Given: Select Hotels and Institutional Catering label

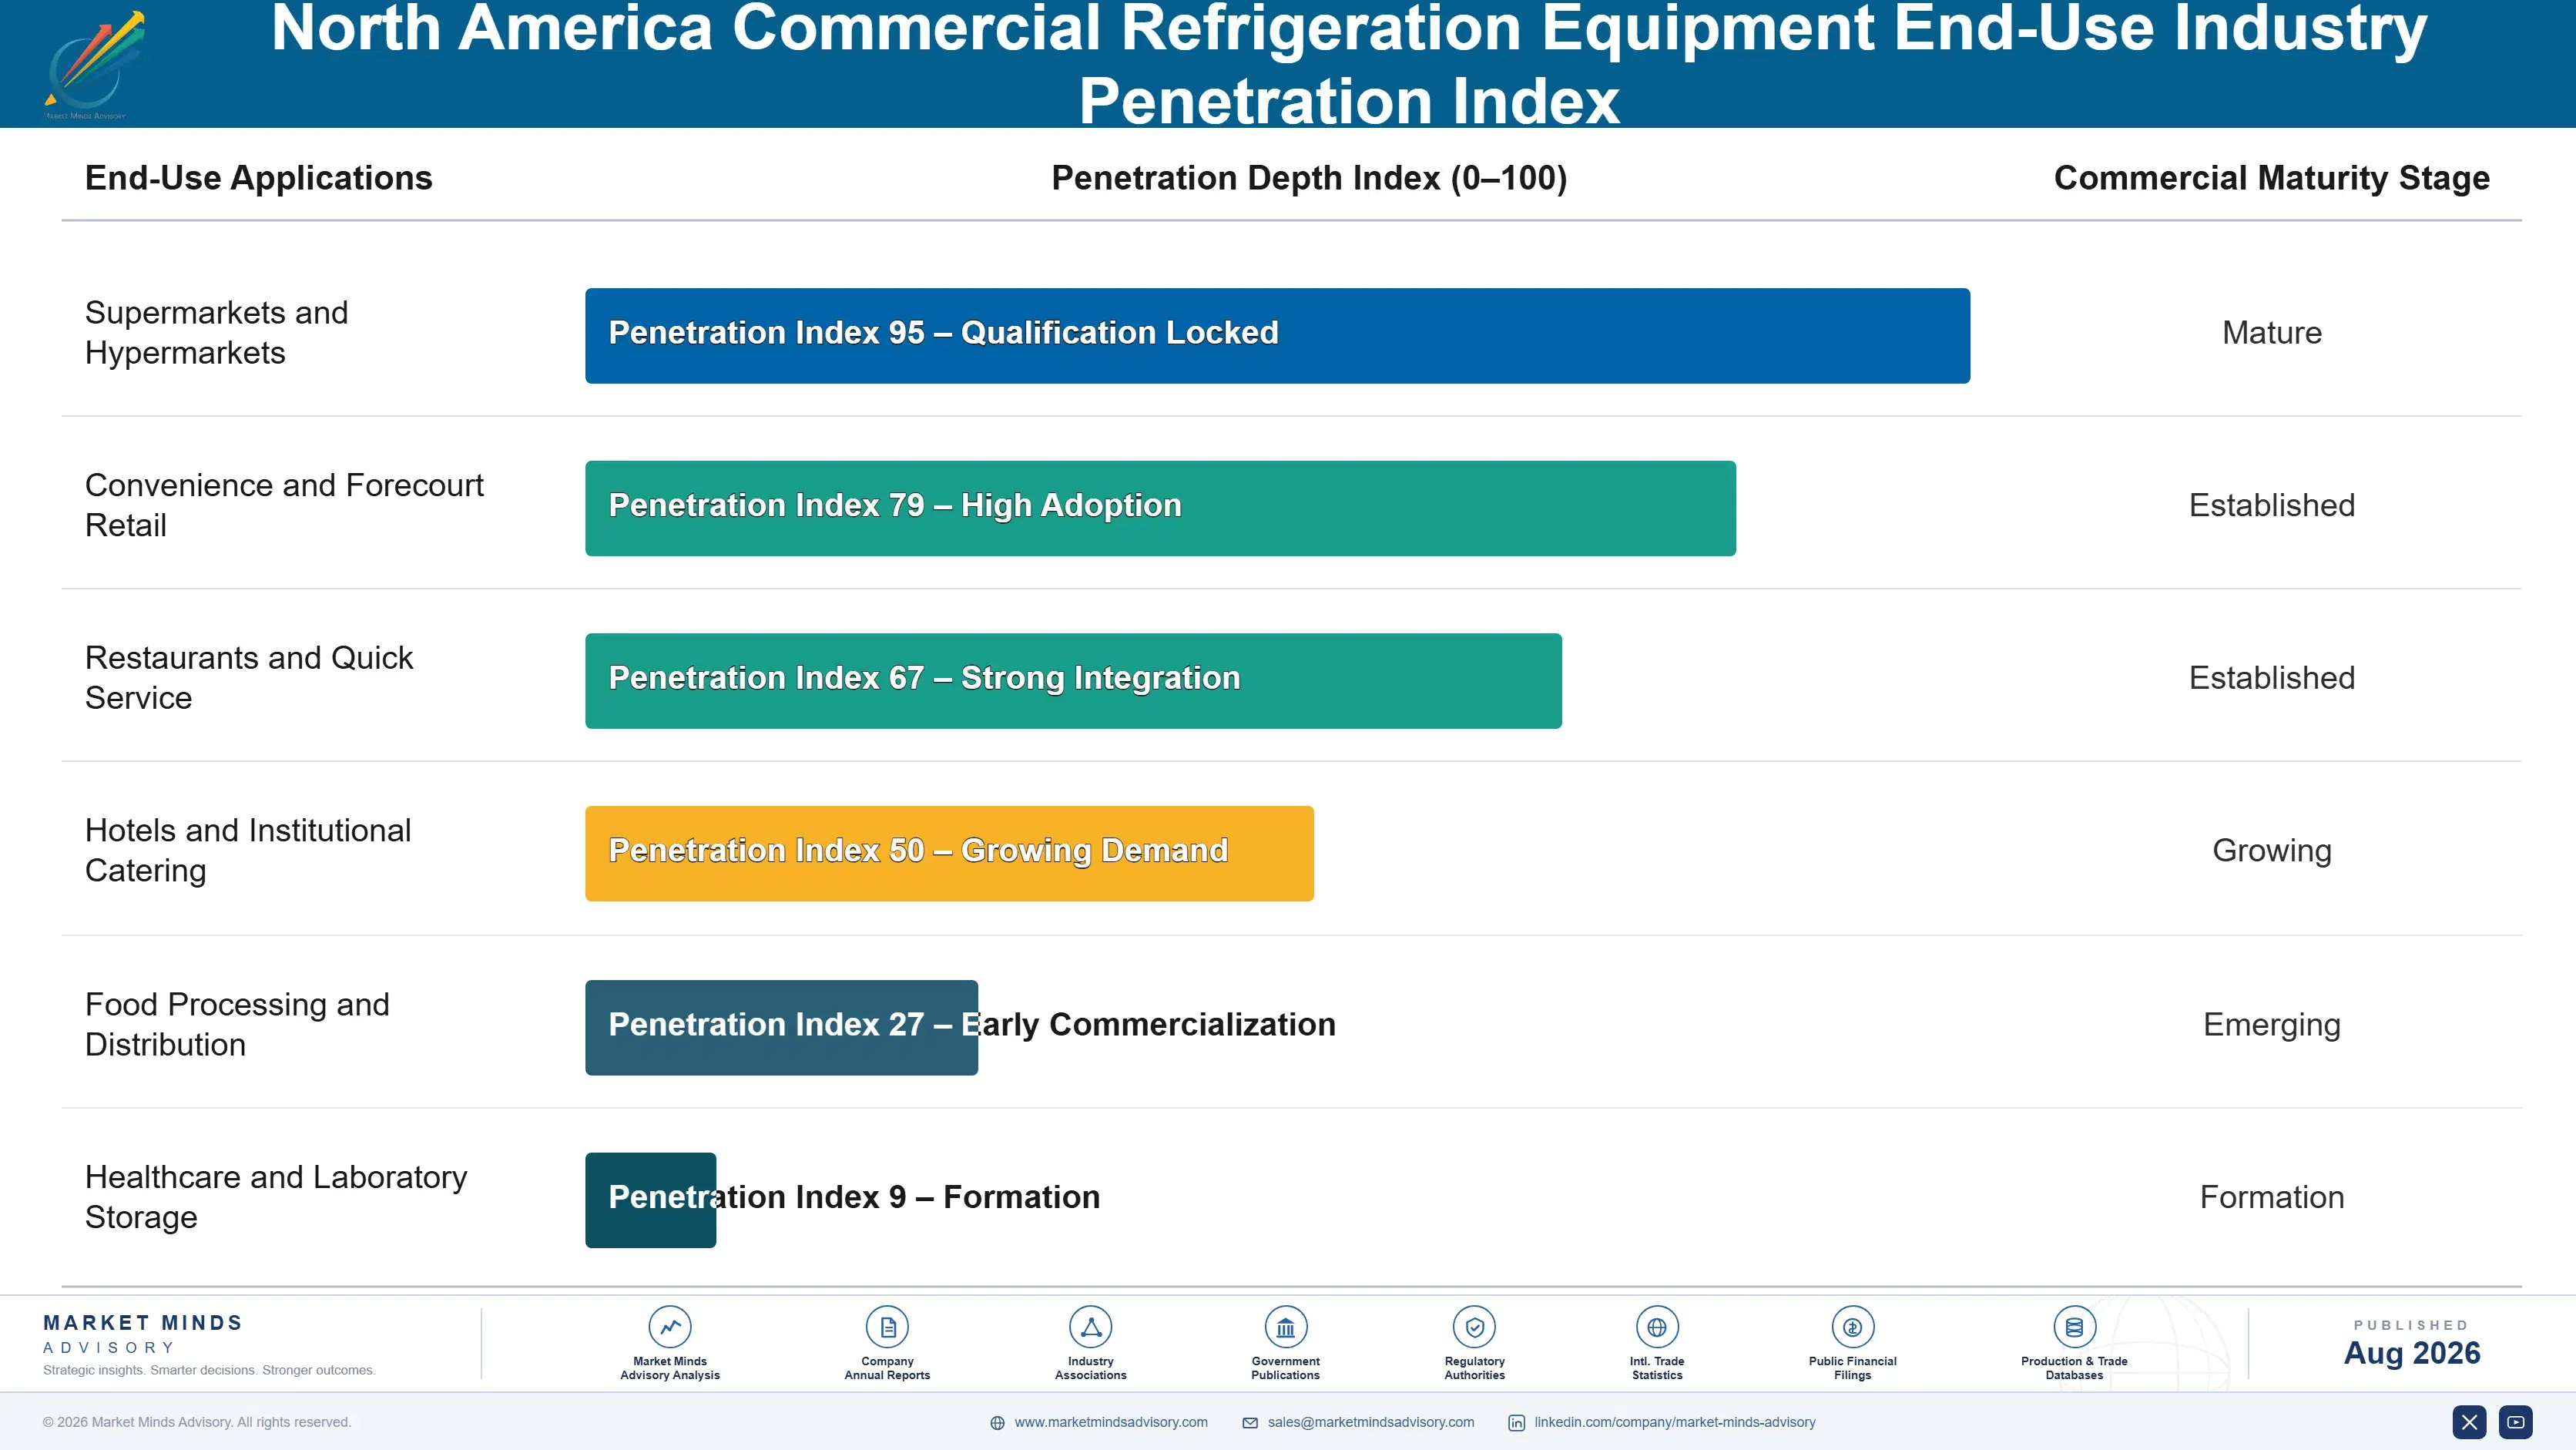Looking at the screenshot, I should coord(247,851).
